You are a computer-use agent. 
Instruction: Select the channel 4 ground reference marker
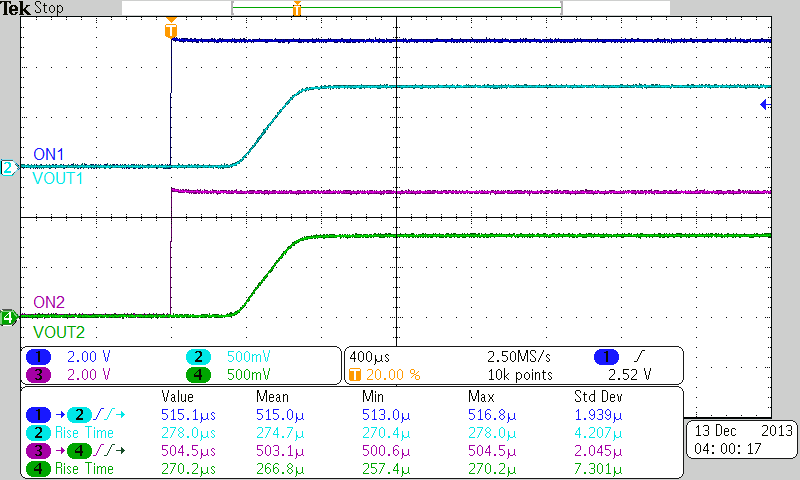point(8,318)
